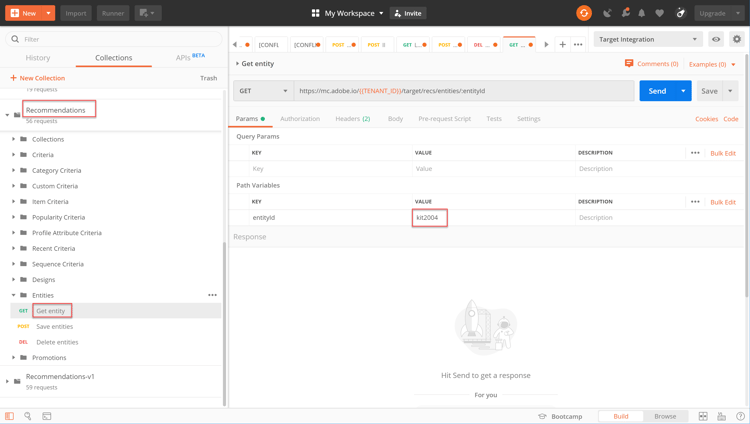
Task: Expand the Get entity request title
Action: pos(237,63)
